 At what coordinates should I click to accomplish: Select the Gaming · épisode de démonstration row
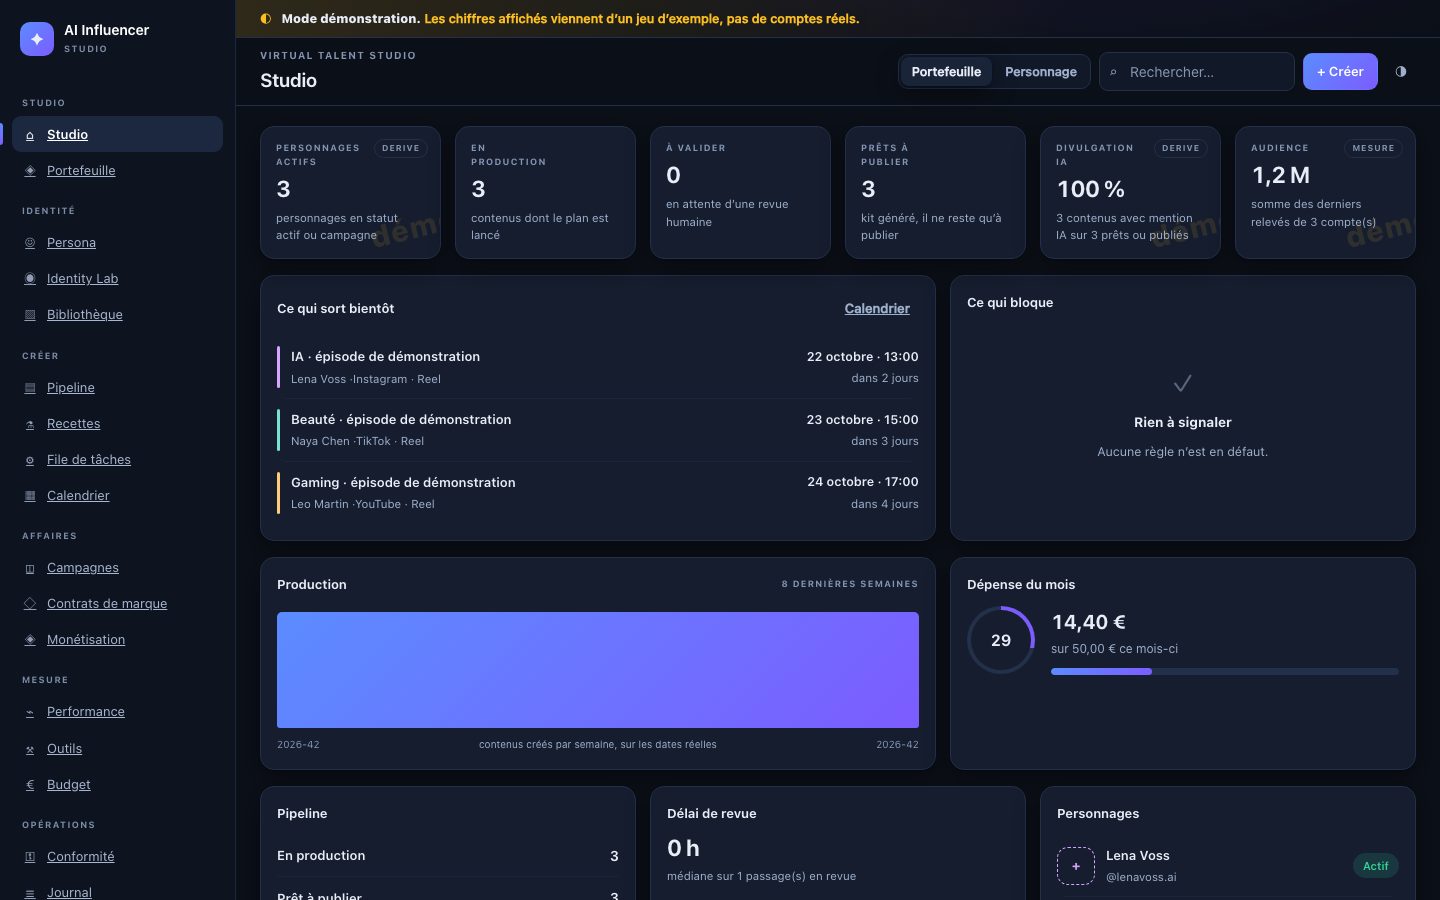[x=598, y=493]
